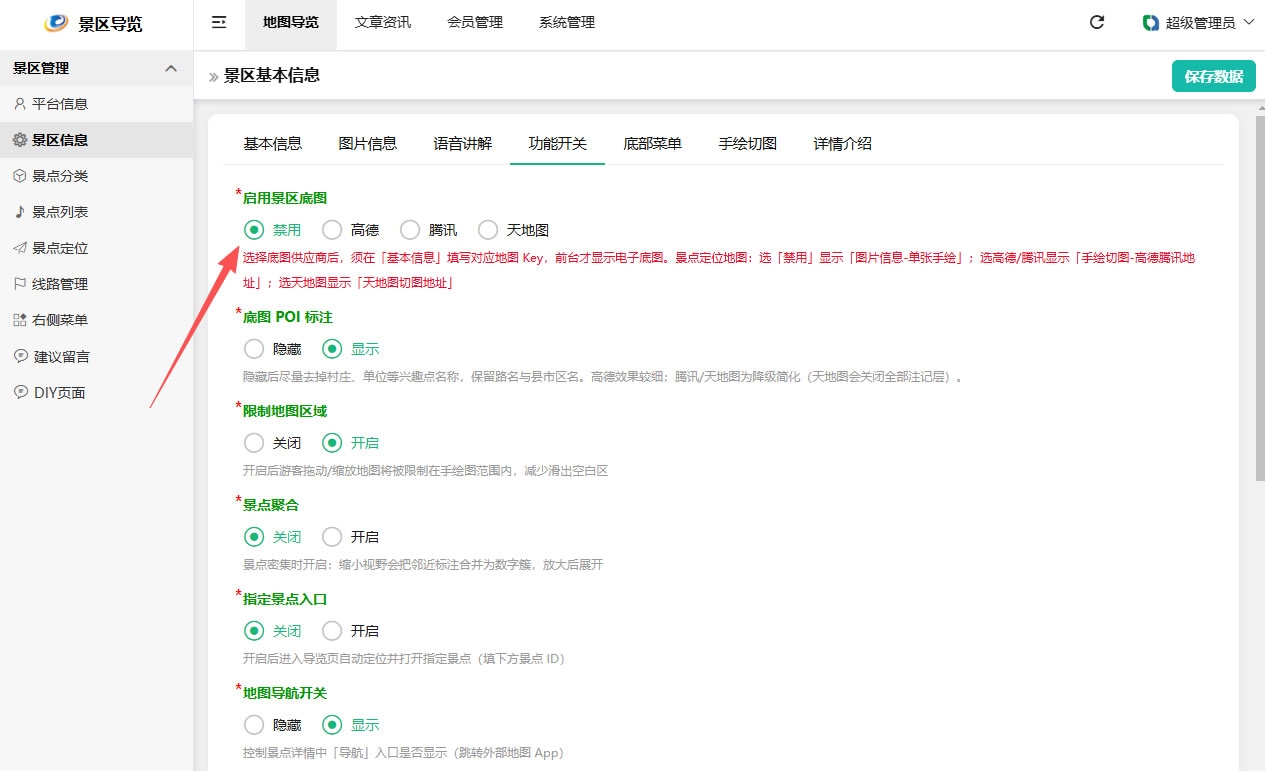
Task: Set 景点聚合 to 开启
Action: 332,537
